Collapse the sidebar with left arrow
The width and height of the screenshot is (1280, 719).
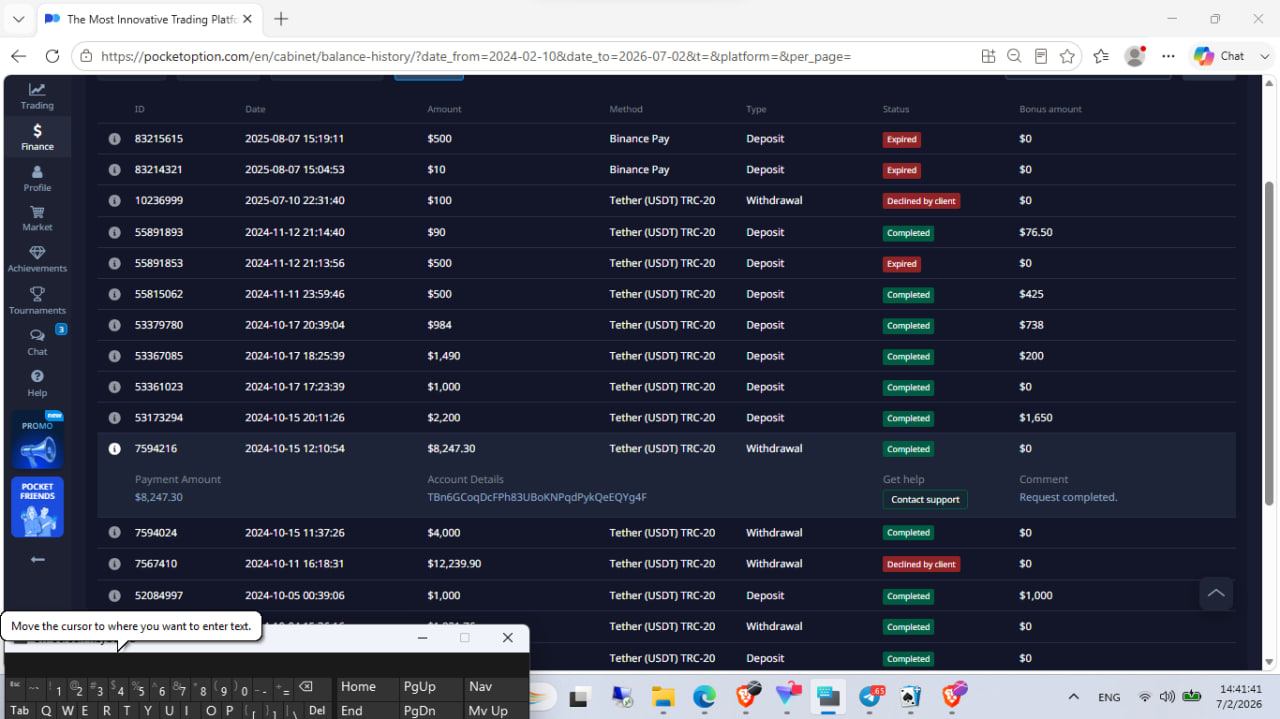point(37,559)
